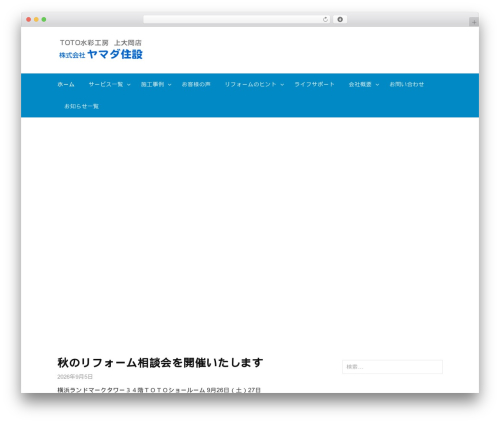
Task: Open the ホーム menu item
Action: coord(66,84)
